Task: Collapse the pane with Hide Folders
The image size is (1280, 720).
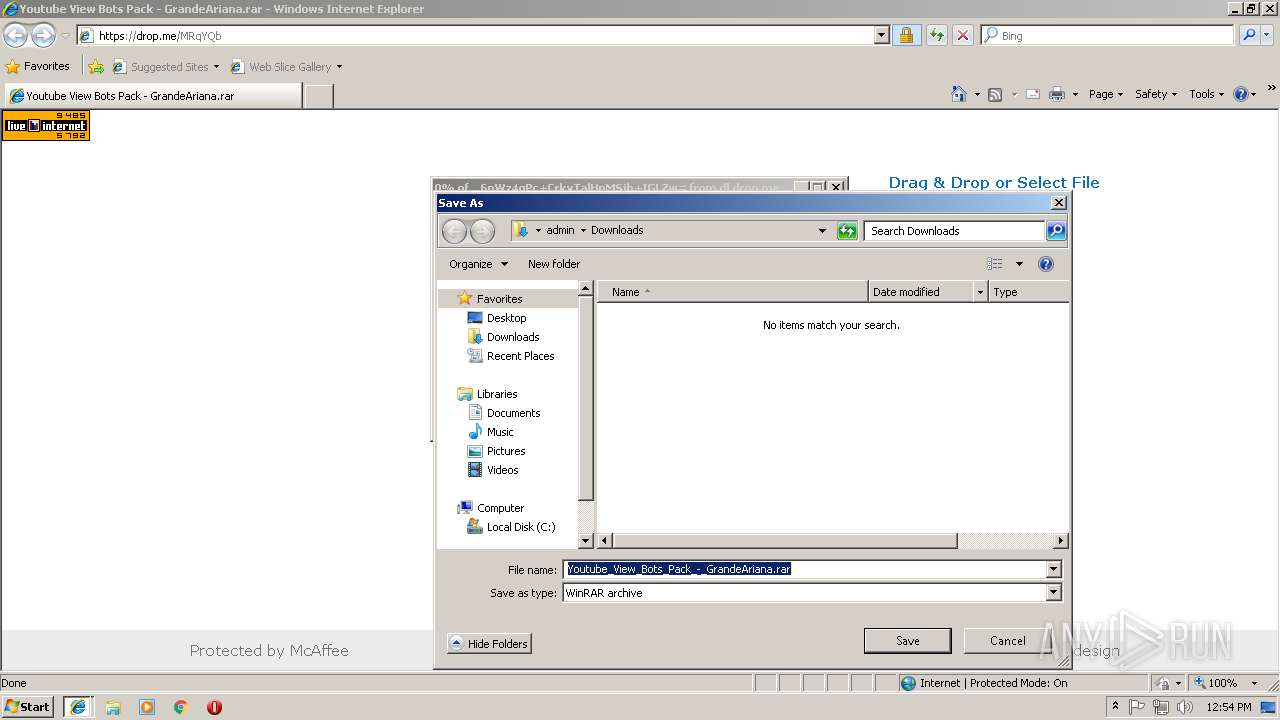Action: (x=489, y=644)
